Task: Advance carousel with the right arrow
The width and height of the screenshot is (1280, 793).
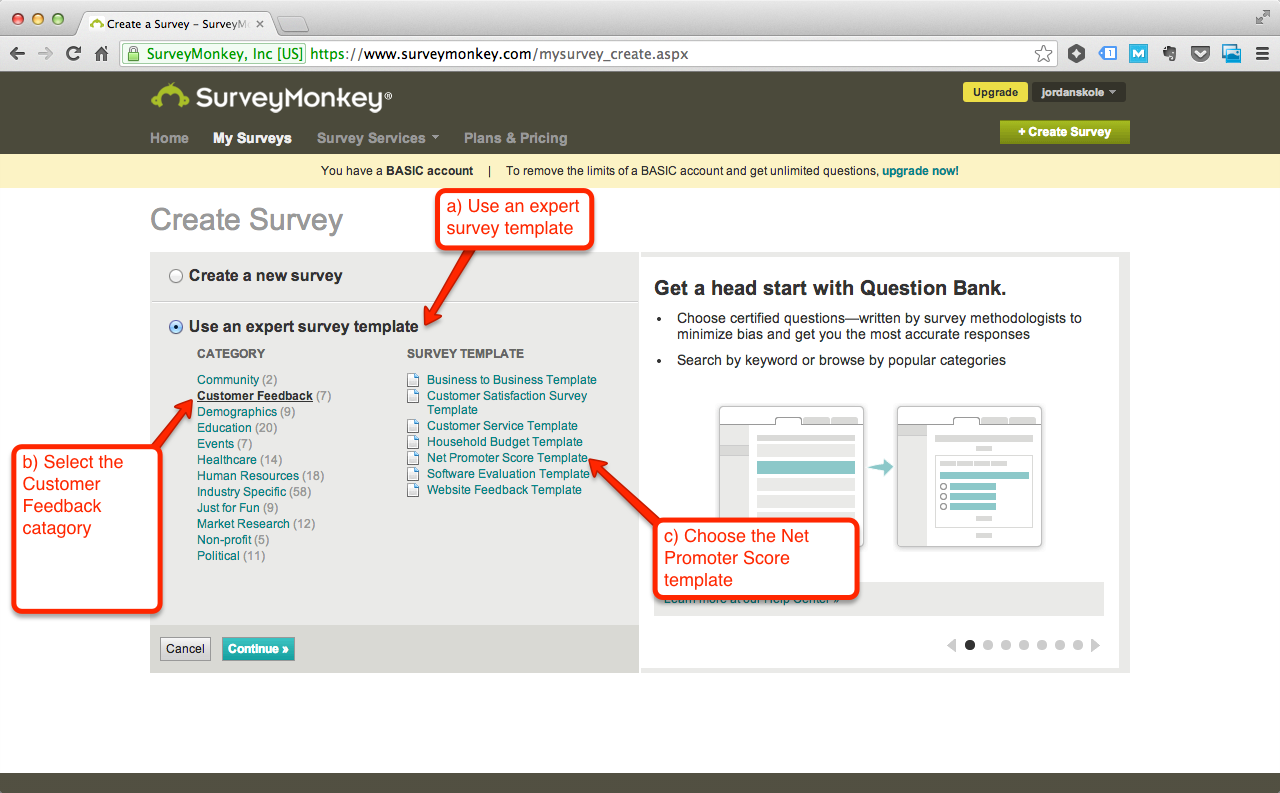Action: coord(1095,645)
